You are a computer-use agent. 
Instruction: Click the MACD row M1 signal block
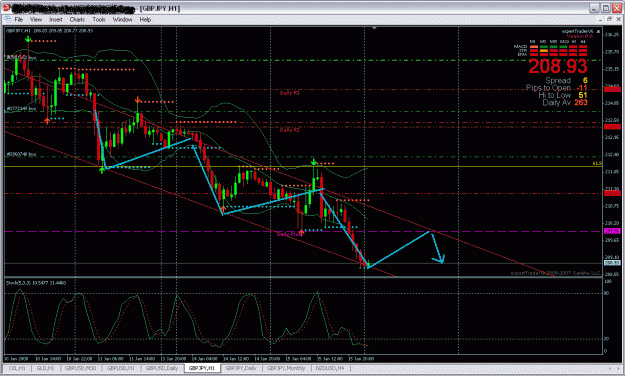pos(533,47)
